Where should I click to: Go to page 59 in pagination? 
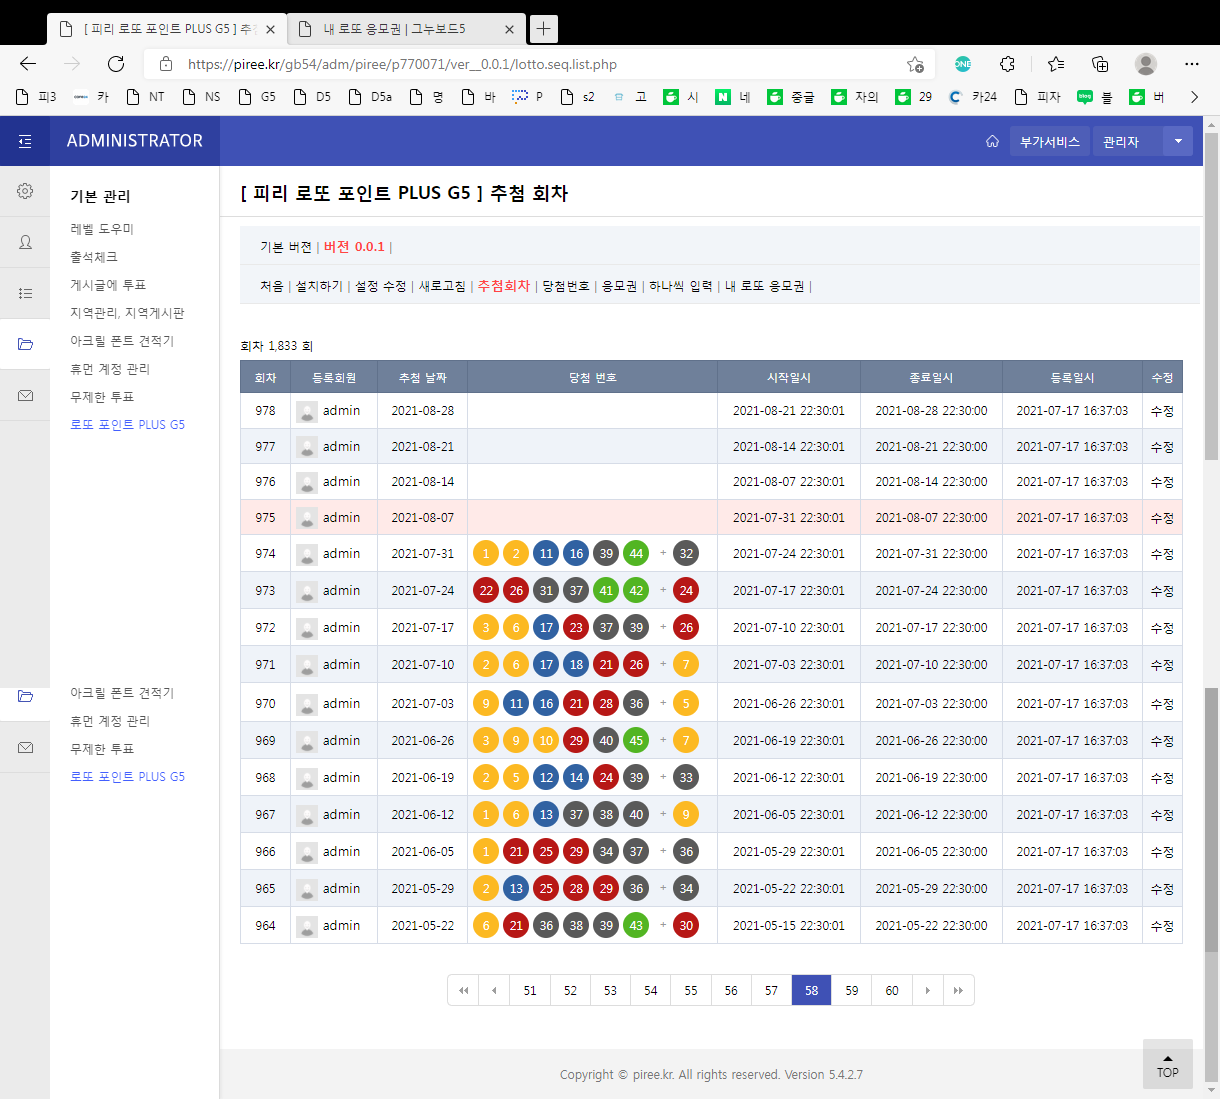pyautogui.click(x=851, y=990)
